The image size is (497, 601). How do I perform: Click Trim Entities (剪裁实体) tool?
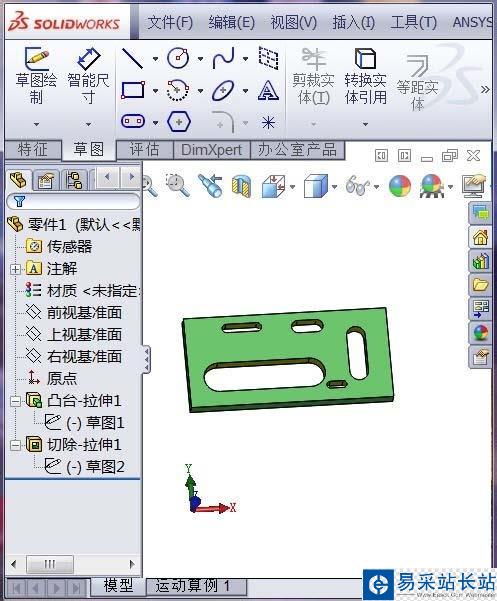(x=313, y=76)
